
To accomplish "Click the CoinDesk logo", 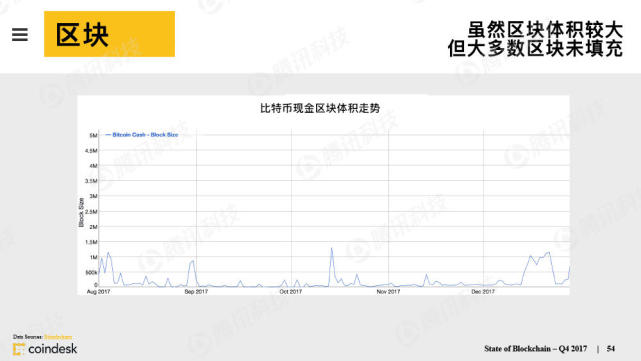I will 45,349.
